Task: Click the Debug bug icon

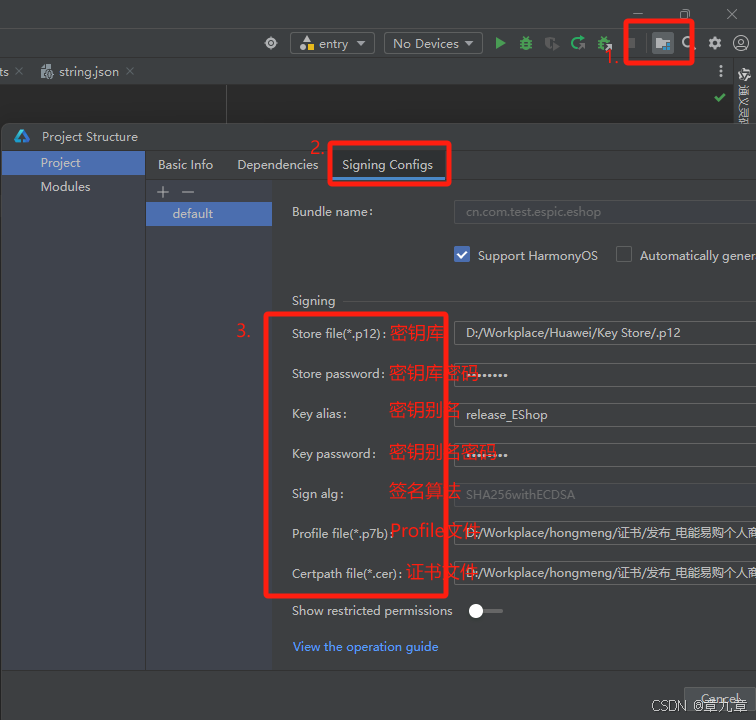Action: [526, 43]
